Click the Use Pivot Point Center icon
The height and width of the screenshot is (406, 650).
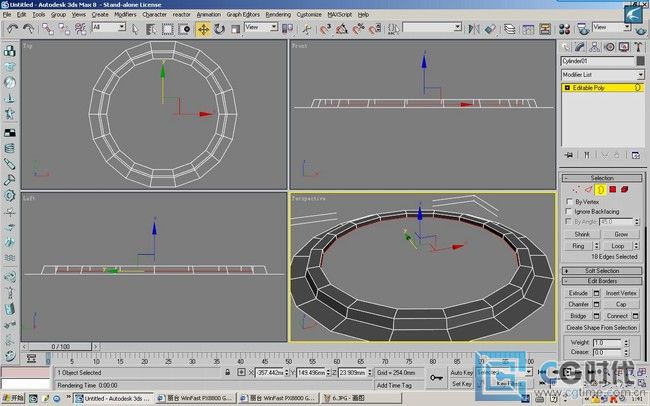287,29
